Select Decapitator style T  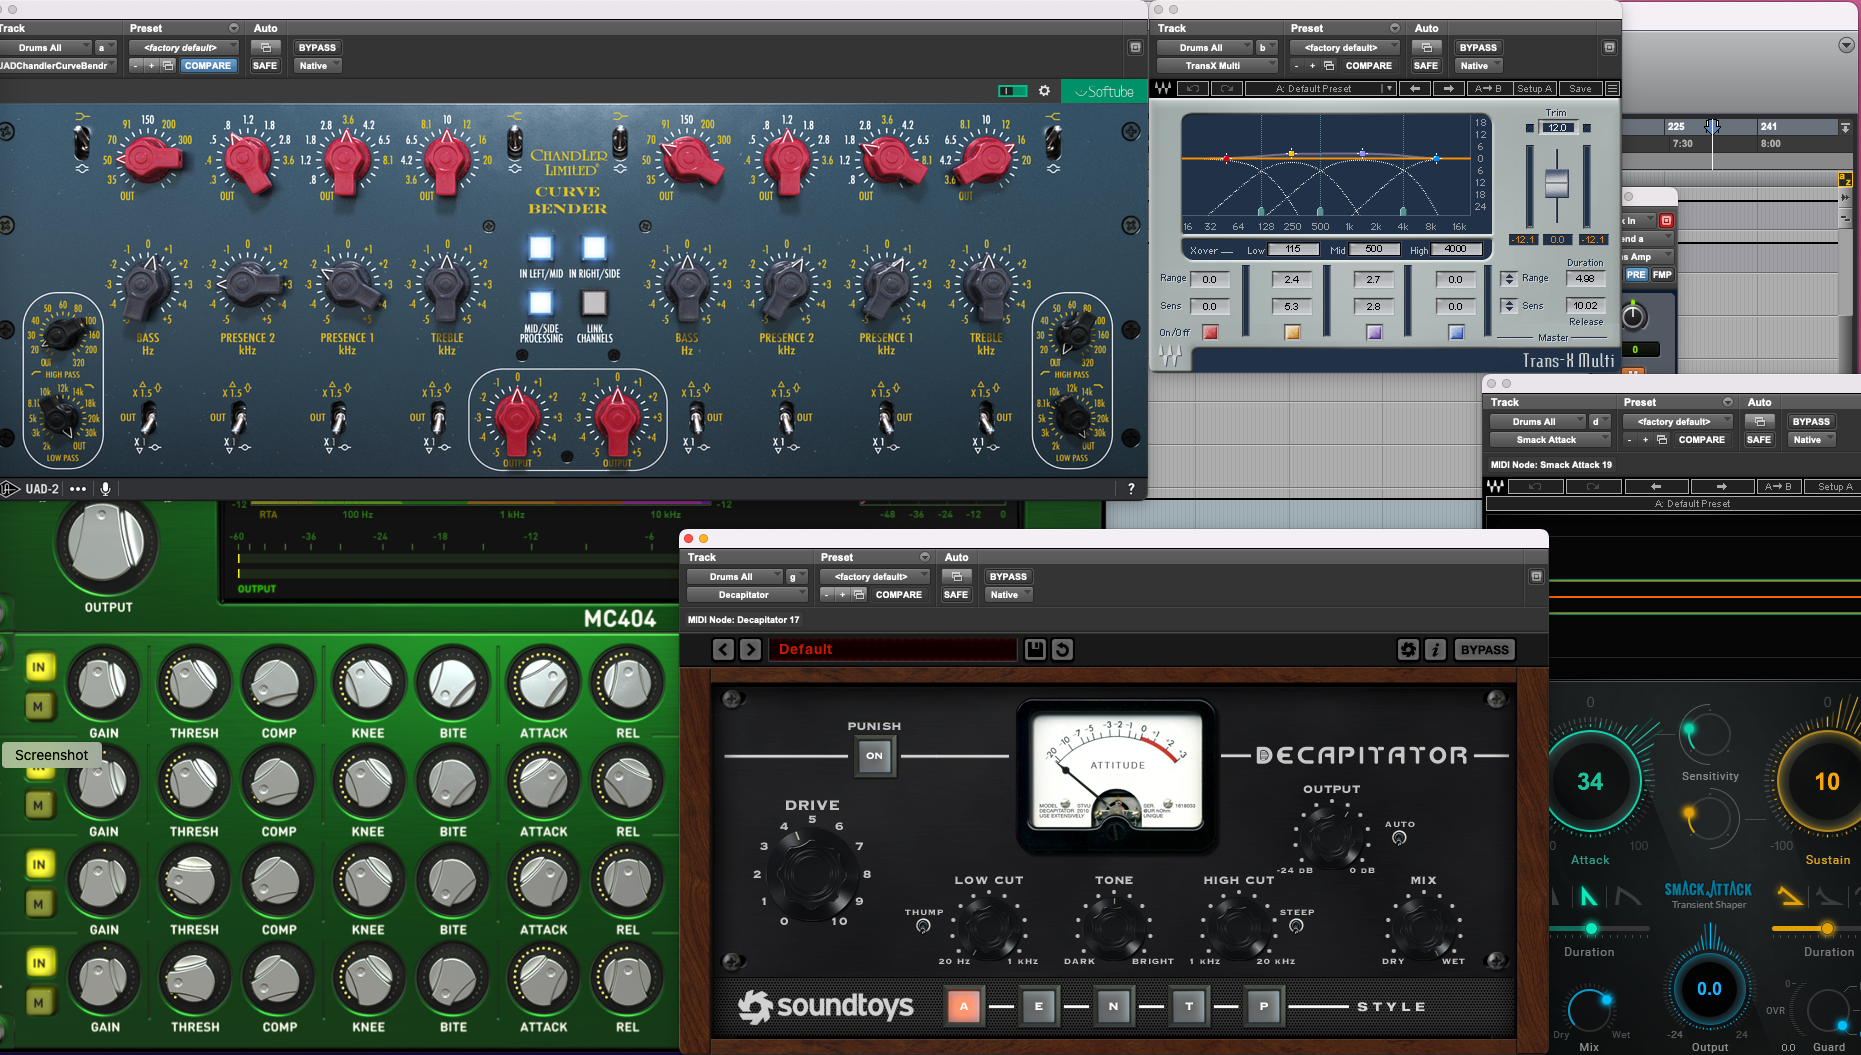[x=1189, y=1006]
